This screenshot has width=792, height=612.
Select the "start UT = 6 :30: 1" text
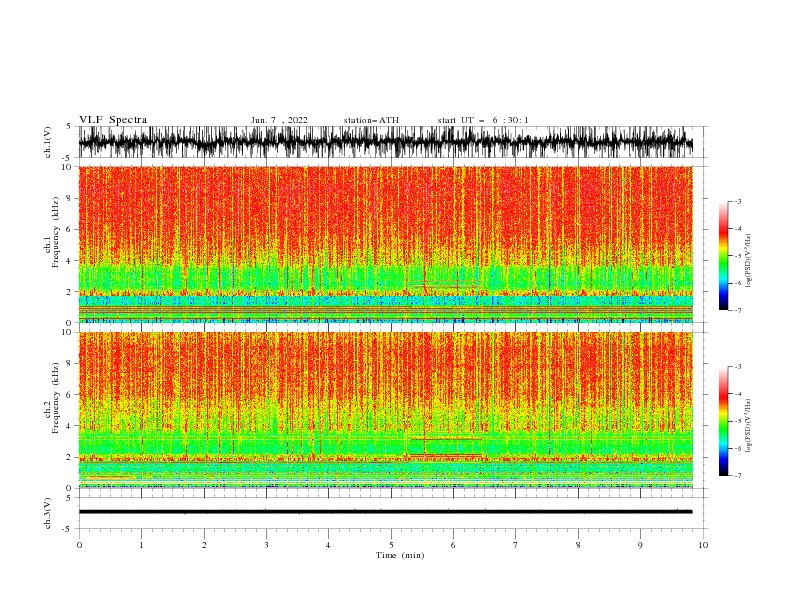(483, 120)
